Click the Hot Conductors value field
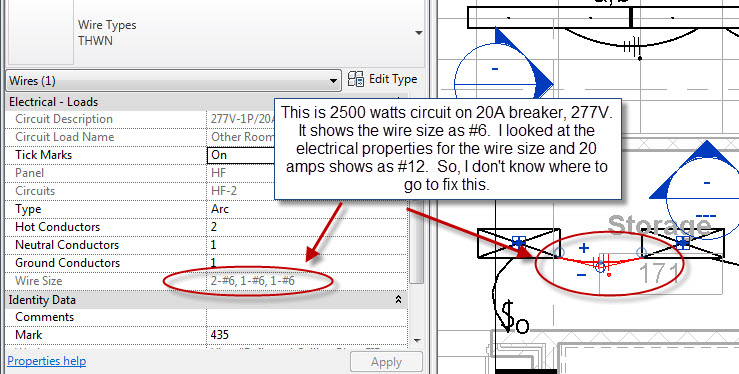The width and height of the screenshot is (739, 374). click(307, 227)
